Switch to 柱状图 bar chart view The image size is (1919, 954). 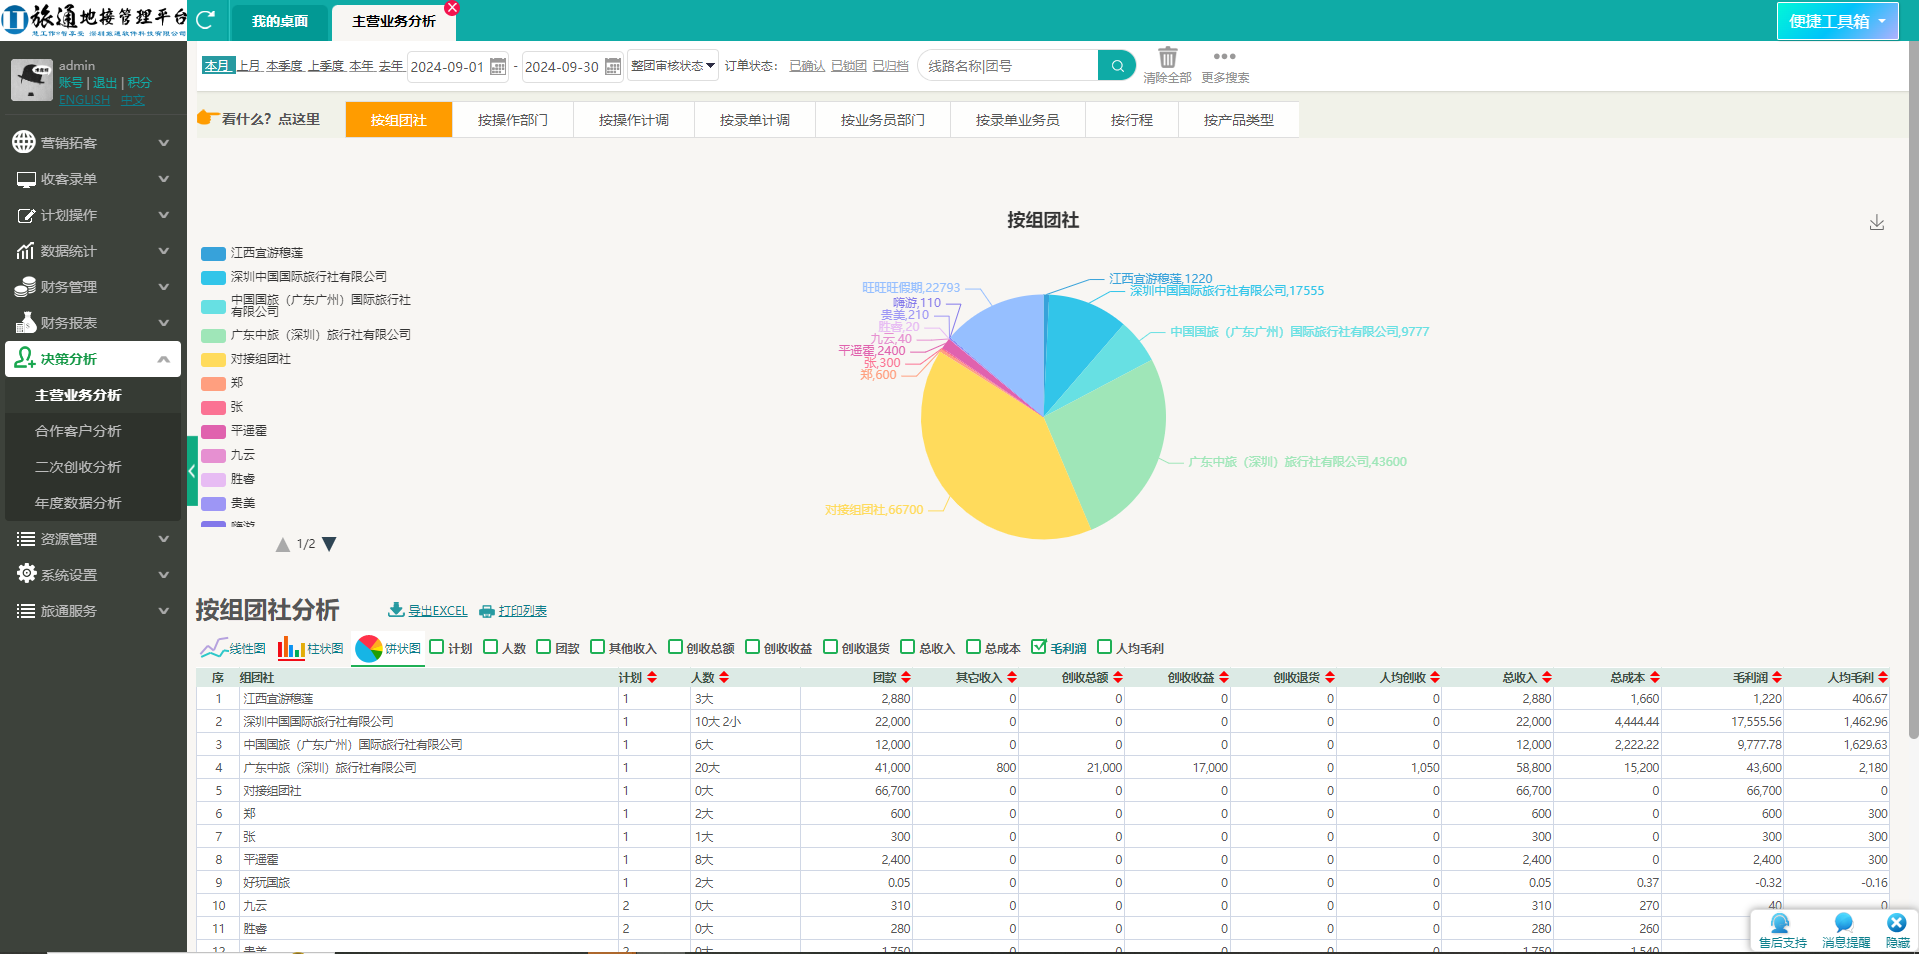pos(310,648)
